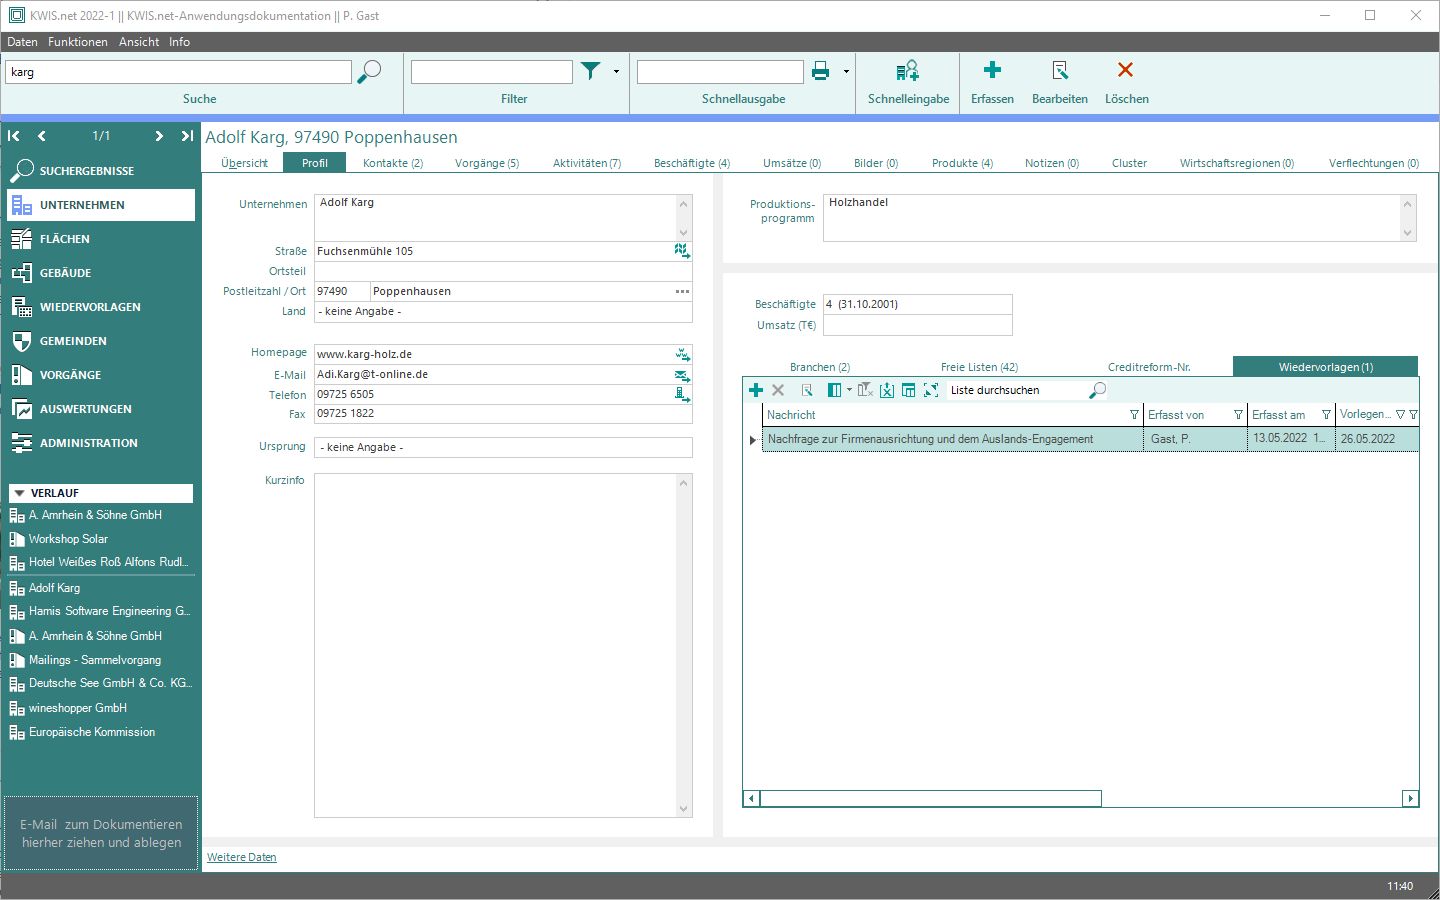Click the ellipsis button next to Poppenhausen
1440x900 pixels.
pos(682,291)
